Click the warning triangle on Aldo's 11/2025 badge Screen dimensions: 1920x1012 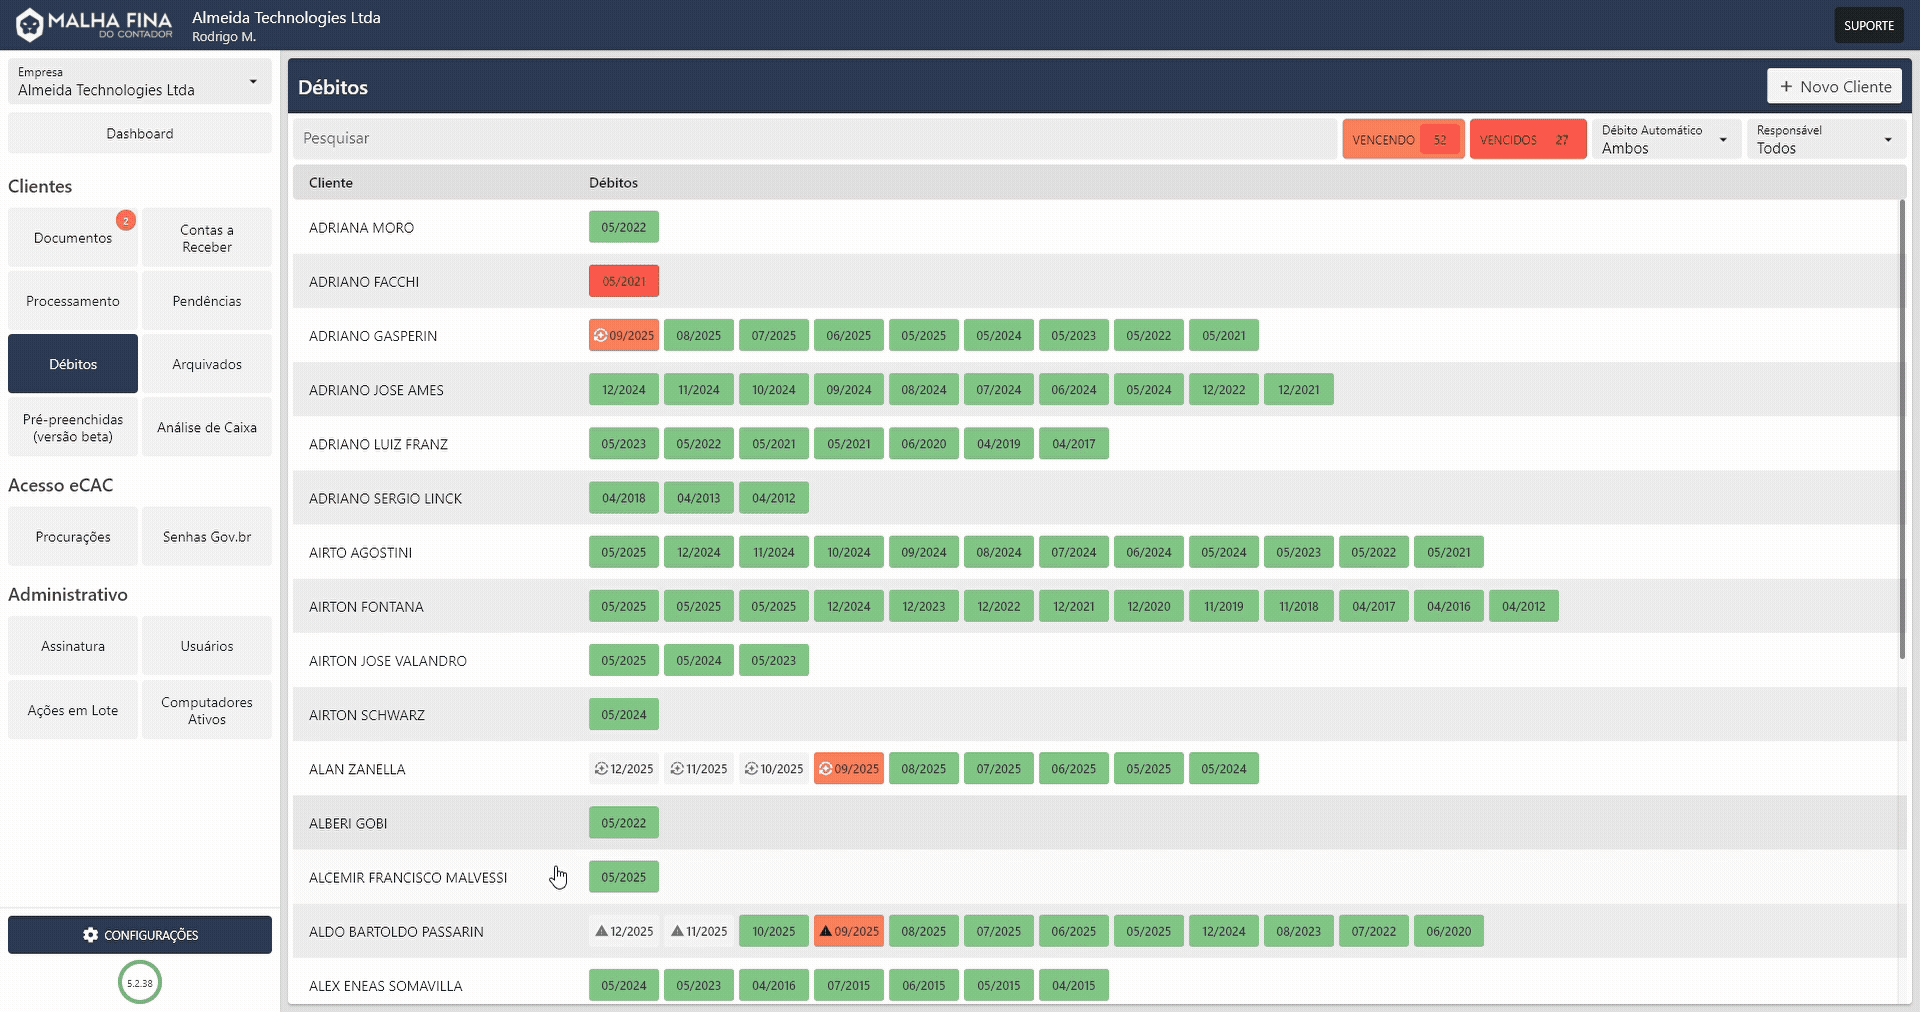coord(676,930)
